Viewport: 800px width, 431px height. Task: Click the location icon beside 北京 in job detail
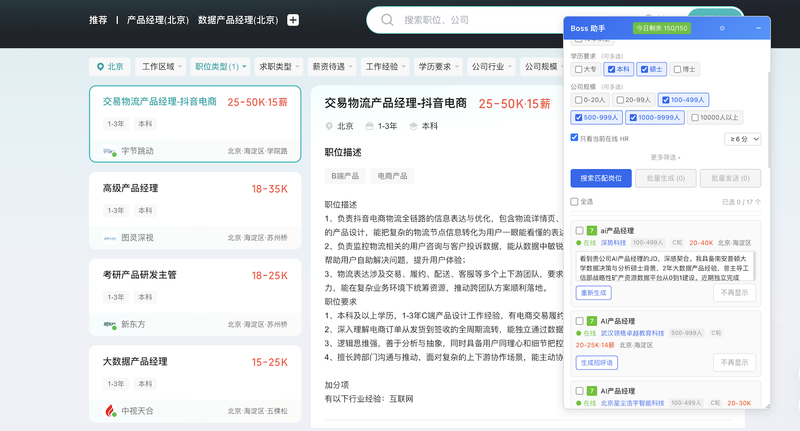[x=329, y=126]
